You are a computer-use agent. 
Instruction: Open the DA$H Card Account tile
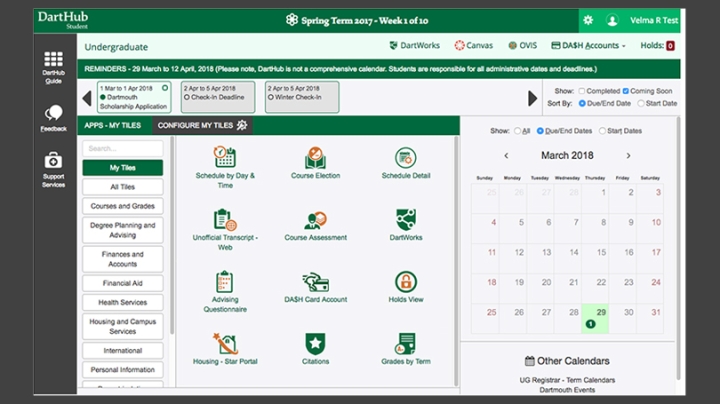315,287
